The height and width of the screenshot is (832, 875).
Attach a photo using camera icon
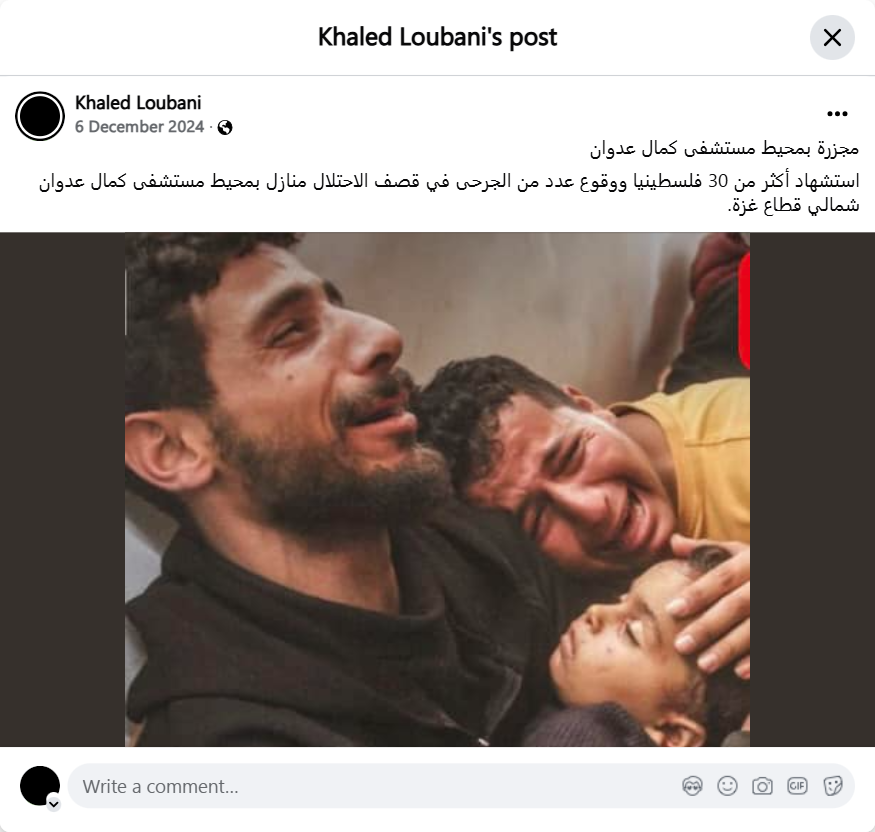762,786
